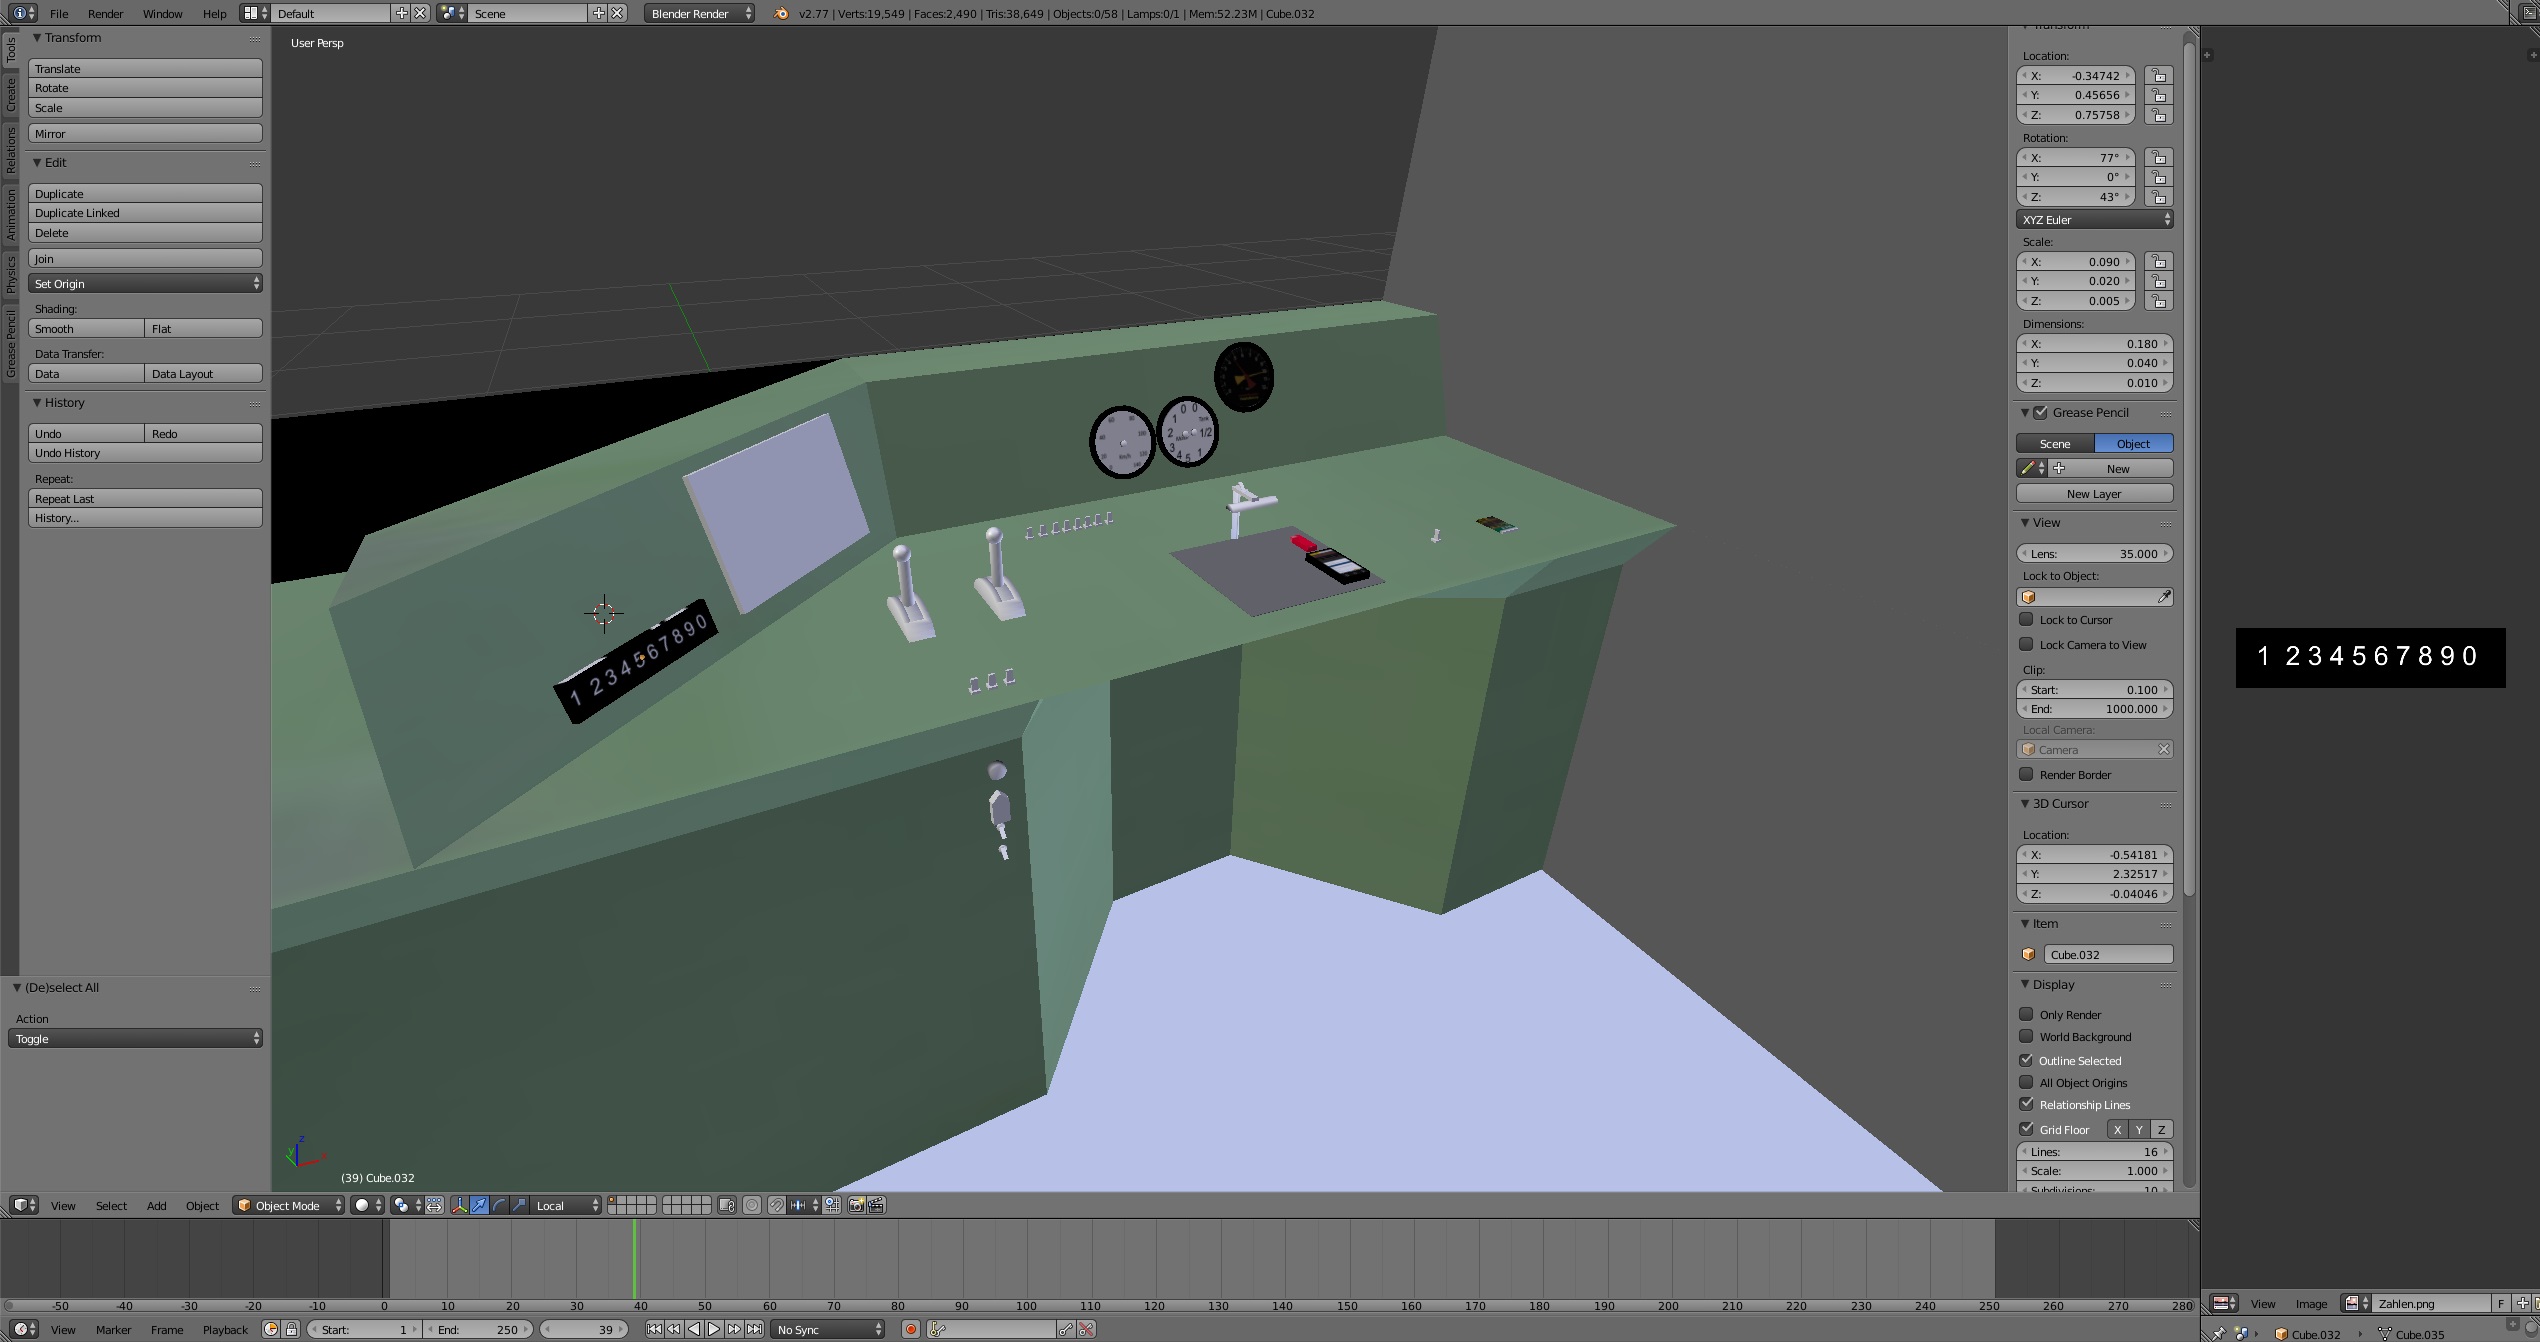The width and height of the screenshot is (2540, 1342).
Task: Click the snap magnet icon
Action: coord(777,1205)
